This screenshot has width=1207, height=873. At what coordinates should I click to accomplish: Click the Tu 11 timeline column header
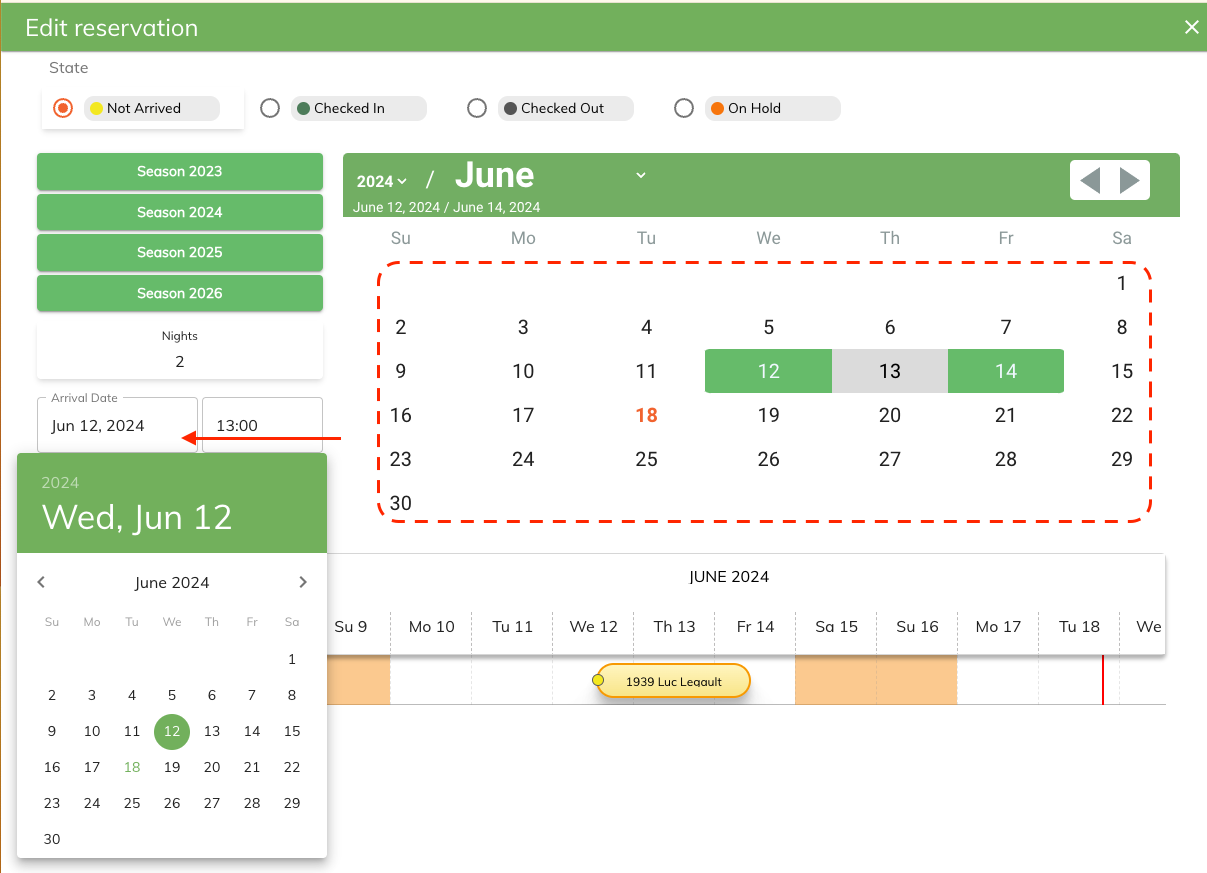click(x=513, y=626)
